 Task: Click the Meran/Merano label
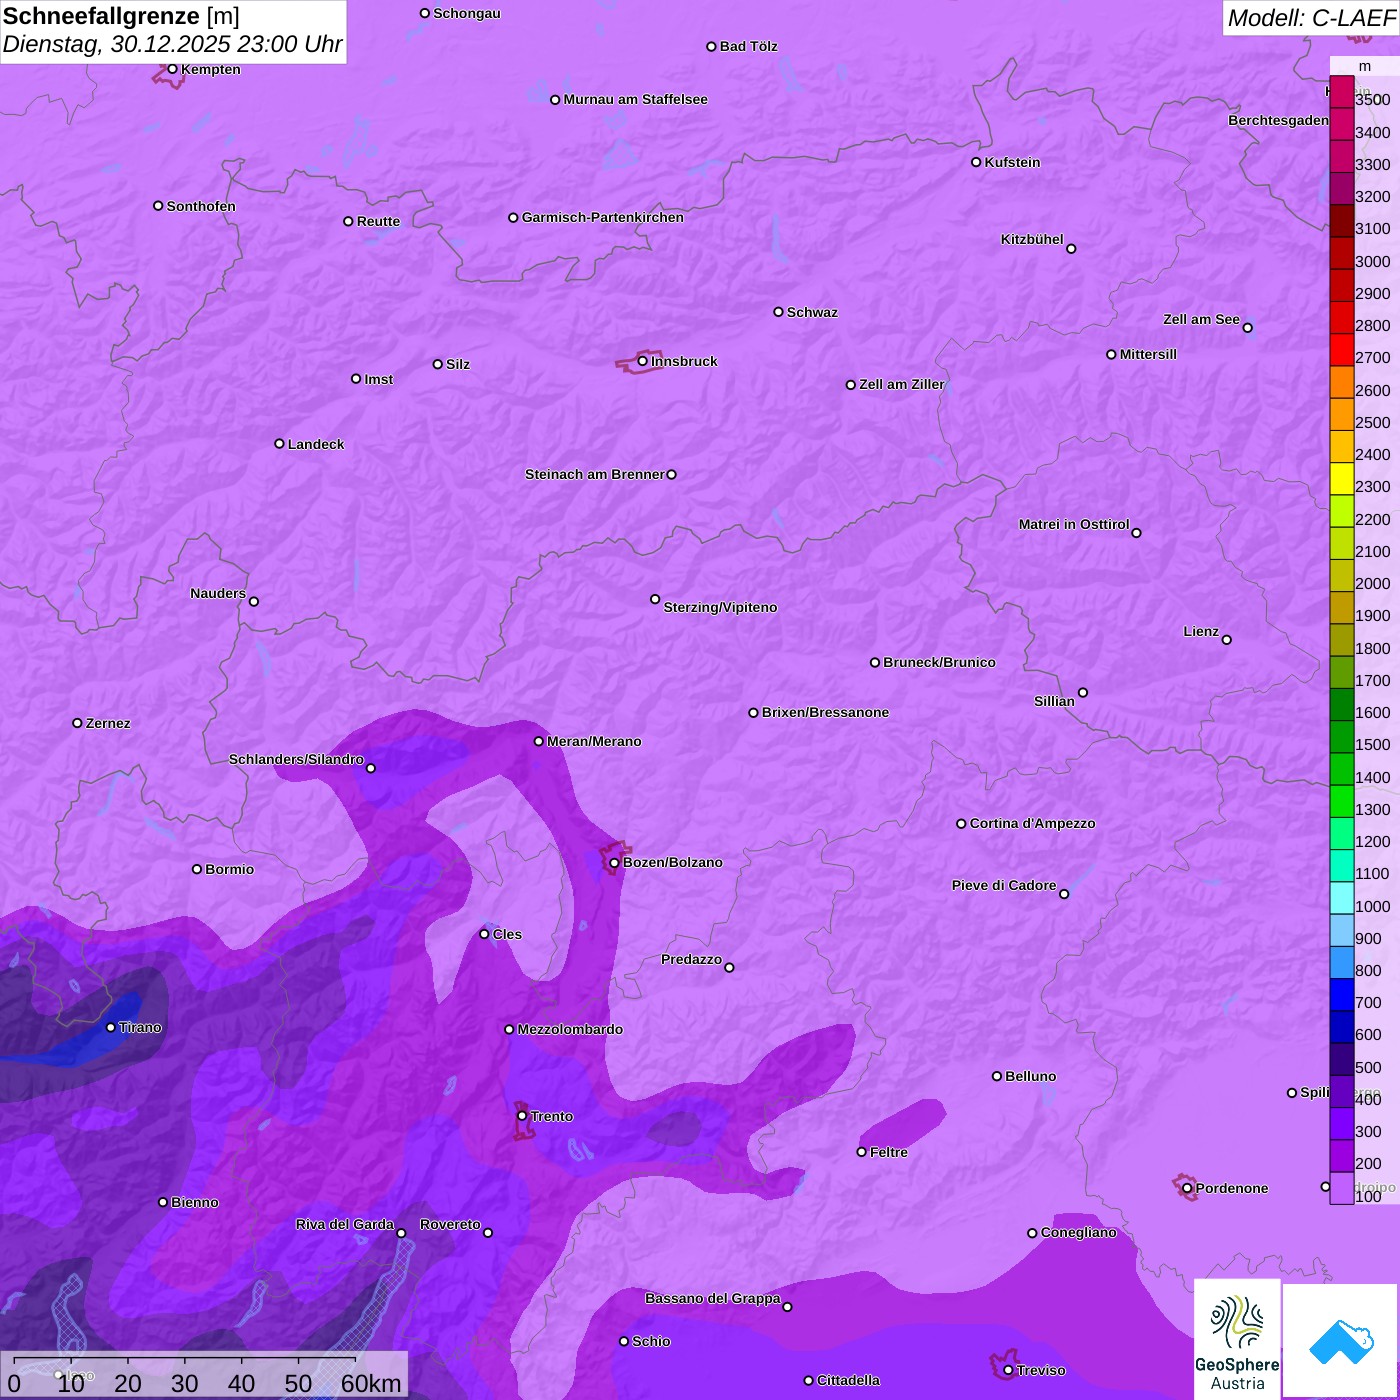click(x=594, y=741)
